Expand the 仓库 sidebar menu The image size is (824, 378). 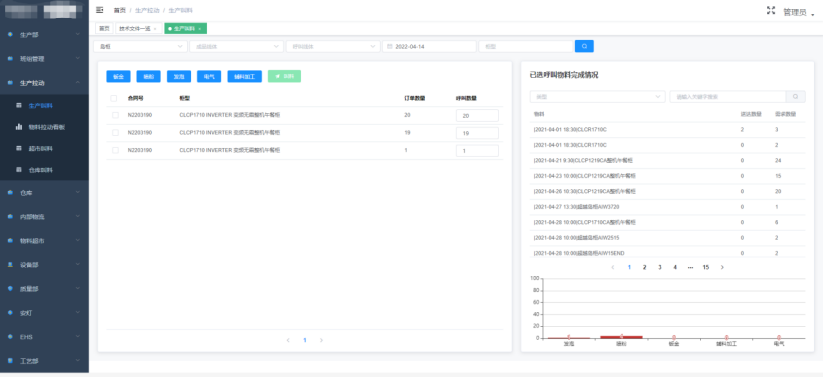44,193
